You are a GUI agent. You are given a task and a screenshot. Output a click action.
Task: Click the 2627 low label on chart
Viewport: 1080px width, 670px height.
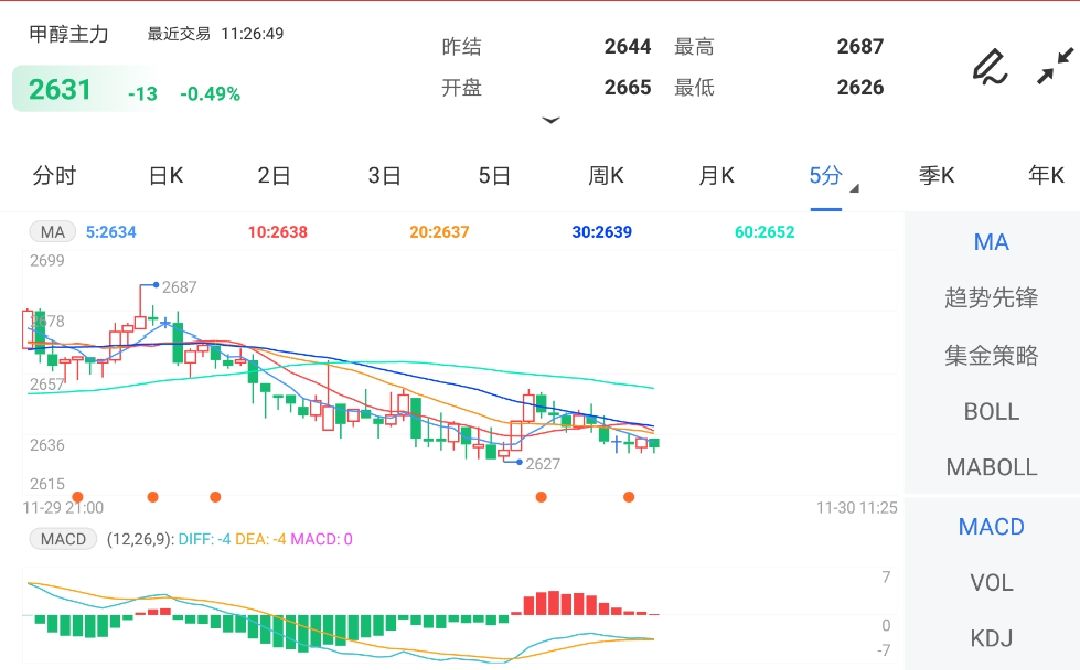point(543,463)
